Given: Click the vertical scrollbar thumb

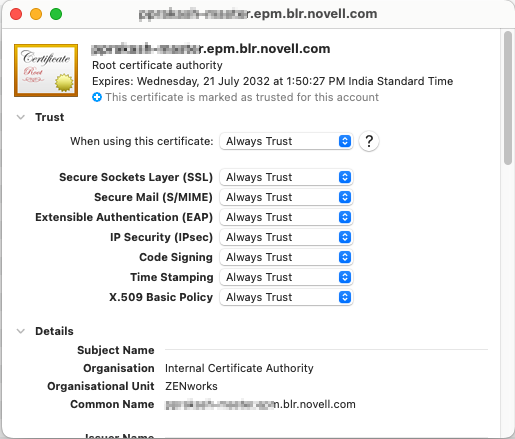Looking at the screenshot, I should tap(508, 98).
